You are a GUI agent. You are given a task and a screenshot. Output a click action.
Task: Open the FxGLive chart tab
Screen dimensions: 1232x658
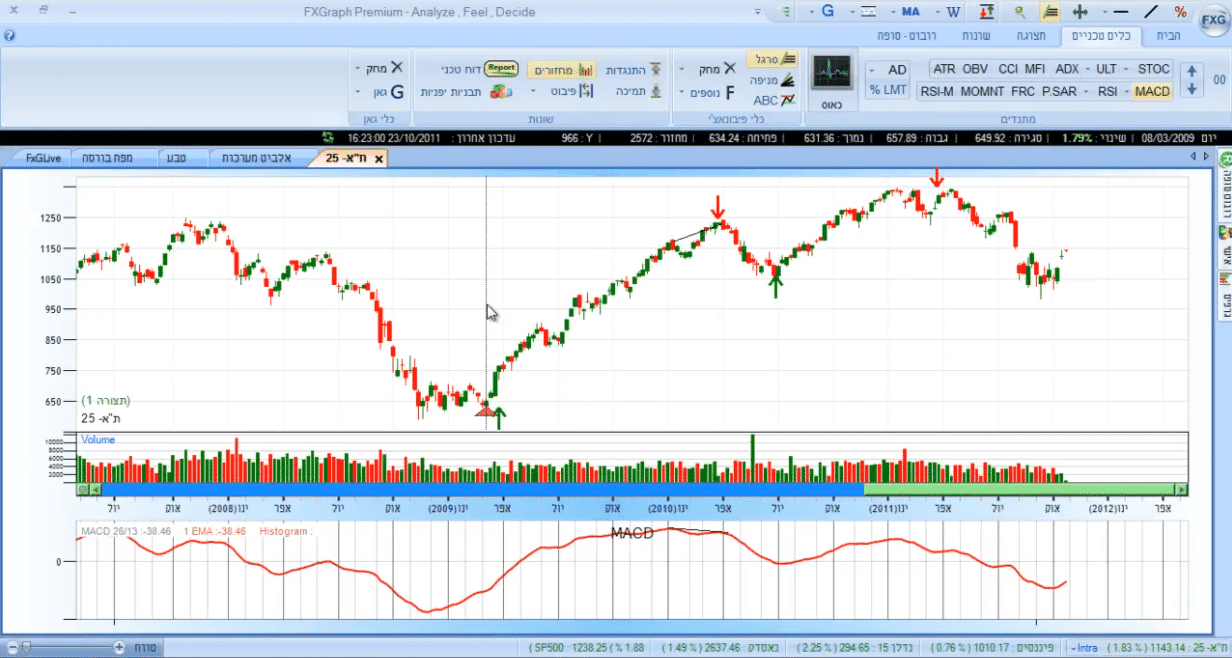click(x=42, y=158)
